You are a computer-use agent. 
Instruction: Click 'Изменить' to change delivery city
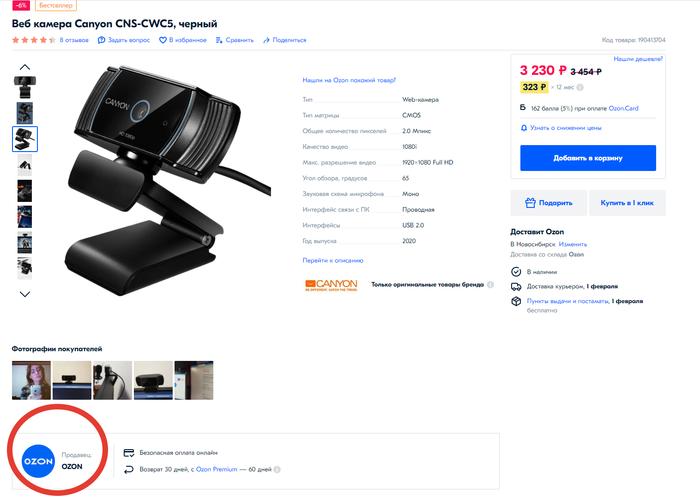coord(573,244)
